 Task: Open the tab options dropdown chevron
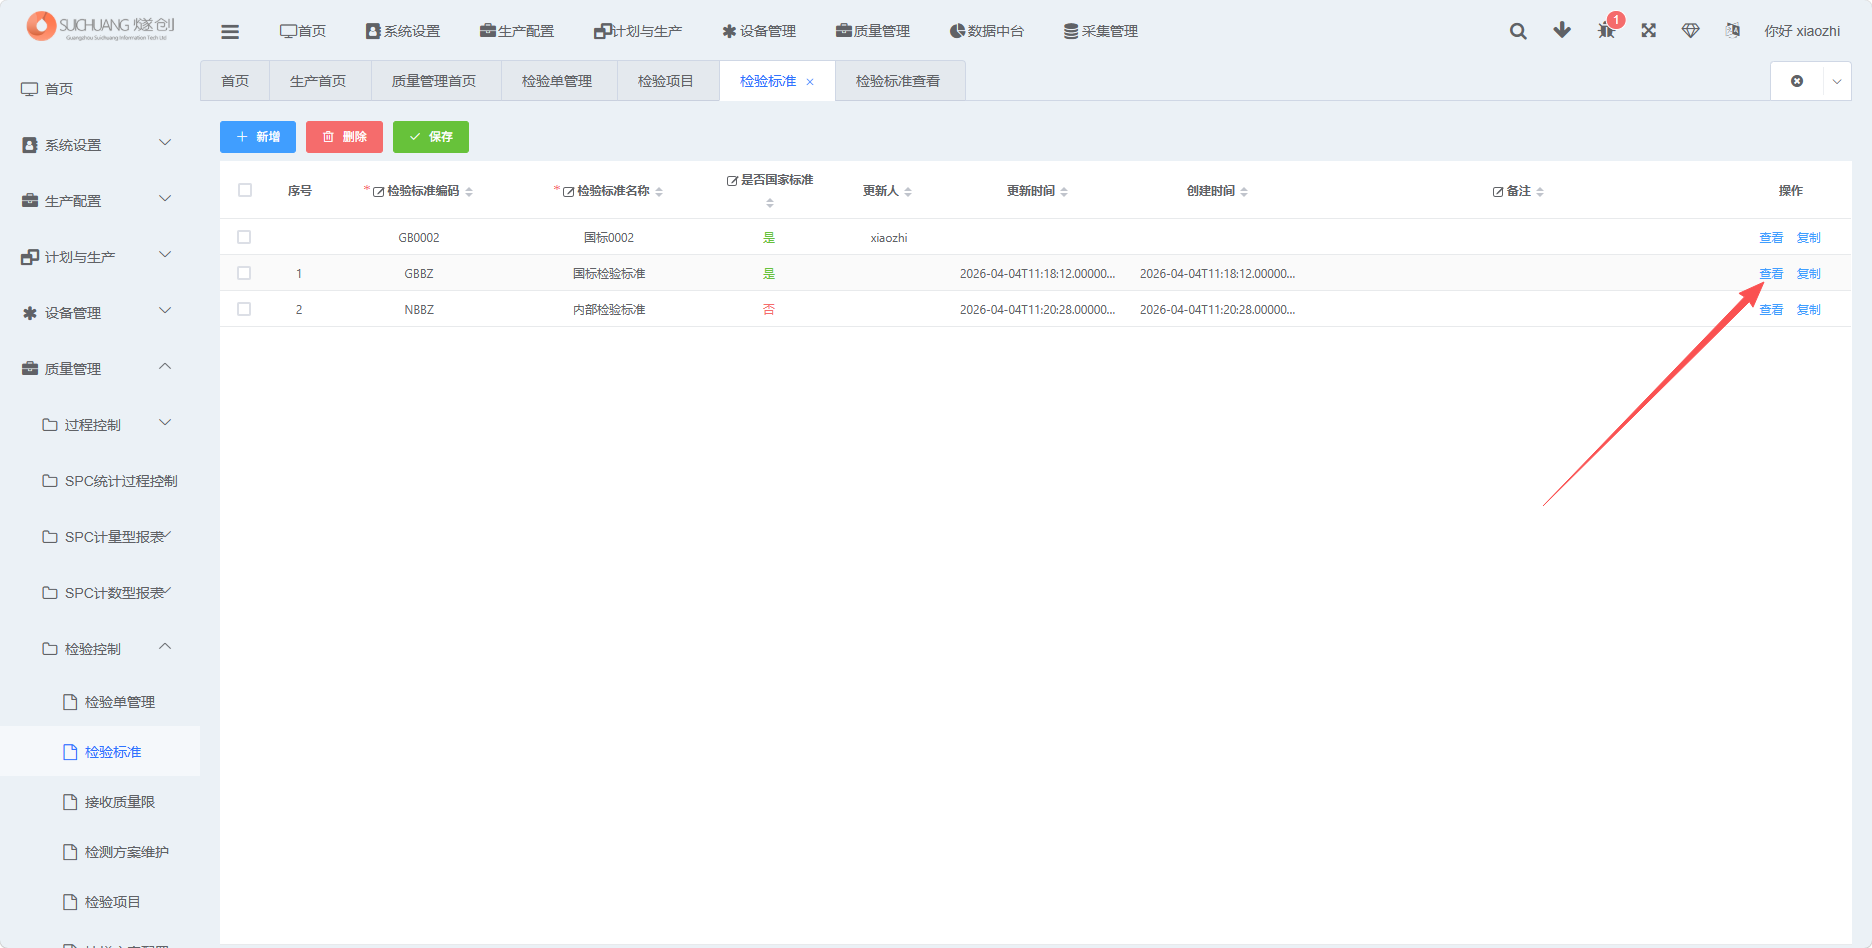click(1837, 82)
